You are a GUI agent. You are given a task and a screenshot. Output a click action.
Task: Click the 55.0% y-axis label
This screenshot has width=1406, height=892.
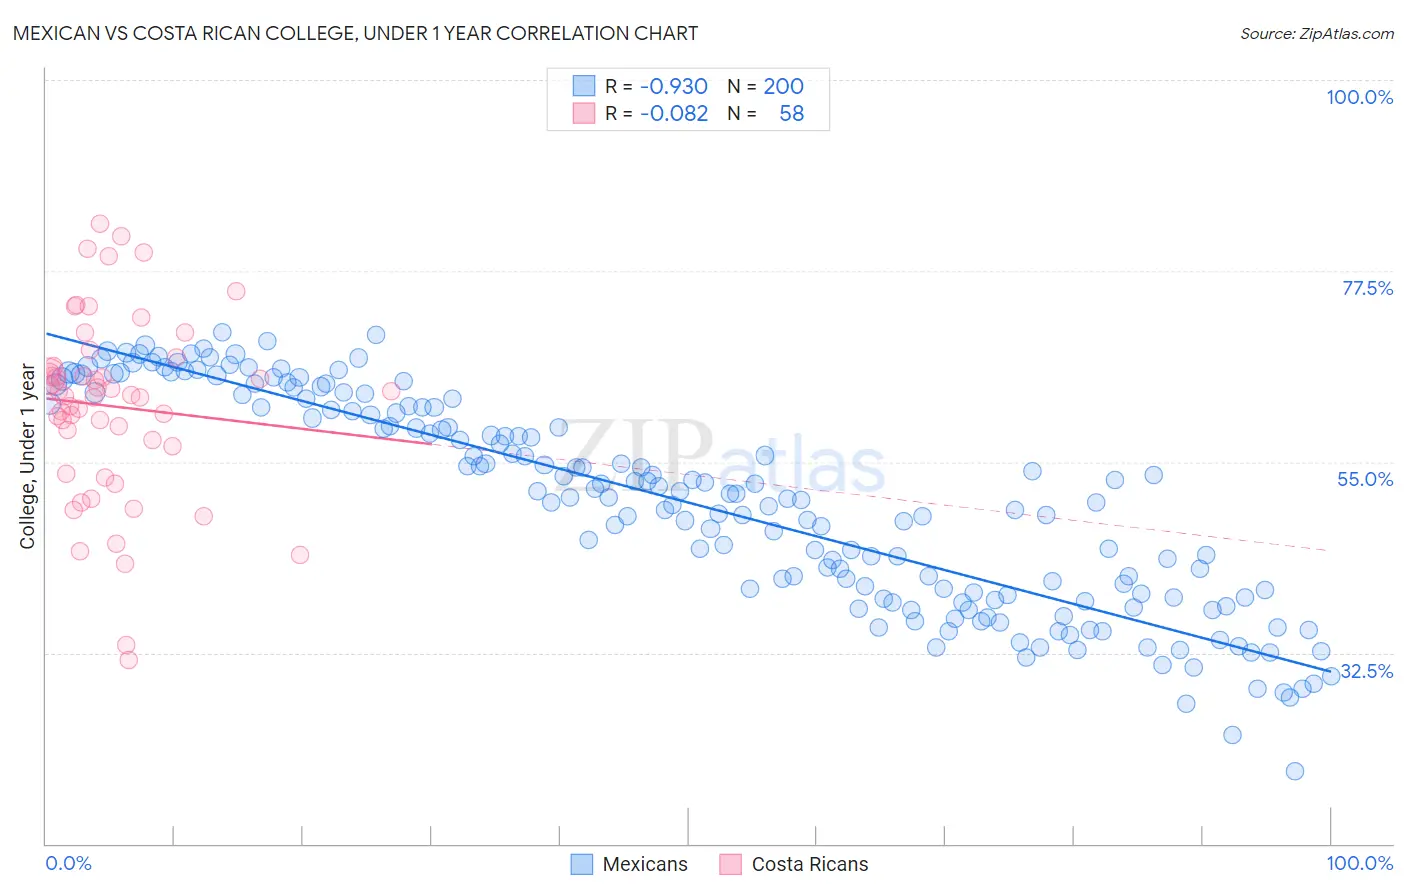(1365, 479)
